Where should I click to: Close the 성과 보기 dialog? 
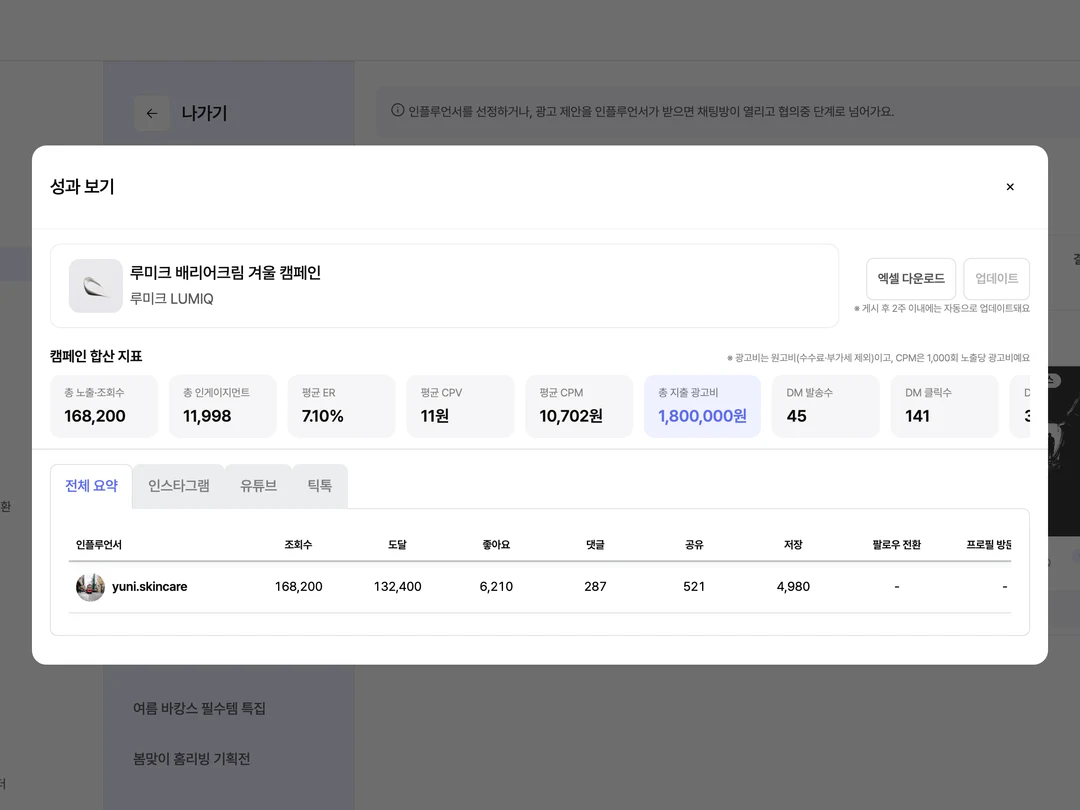1010,187
